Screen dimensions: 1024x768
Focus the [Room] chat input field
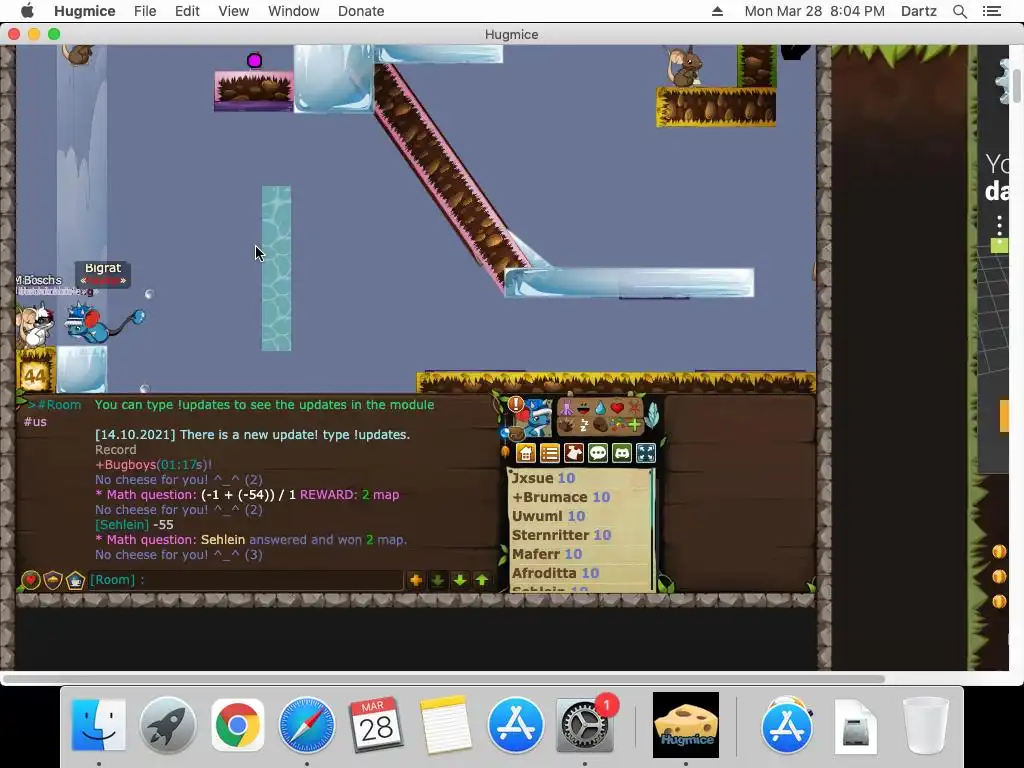click(246, 580)
